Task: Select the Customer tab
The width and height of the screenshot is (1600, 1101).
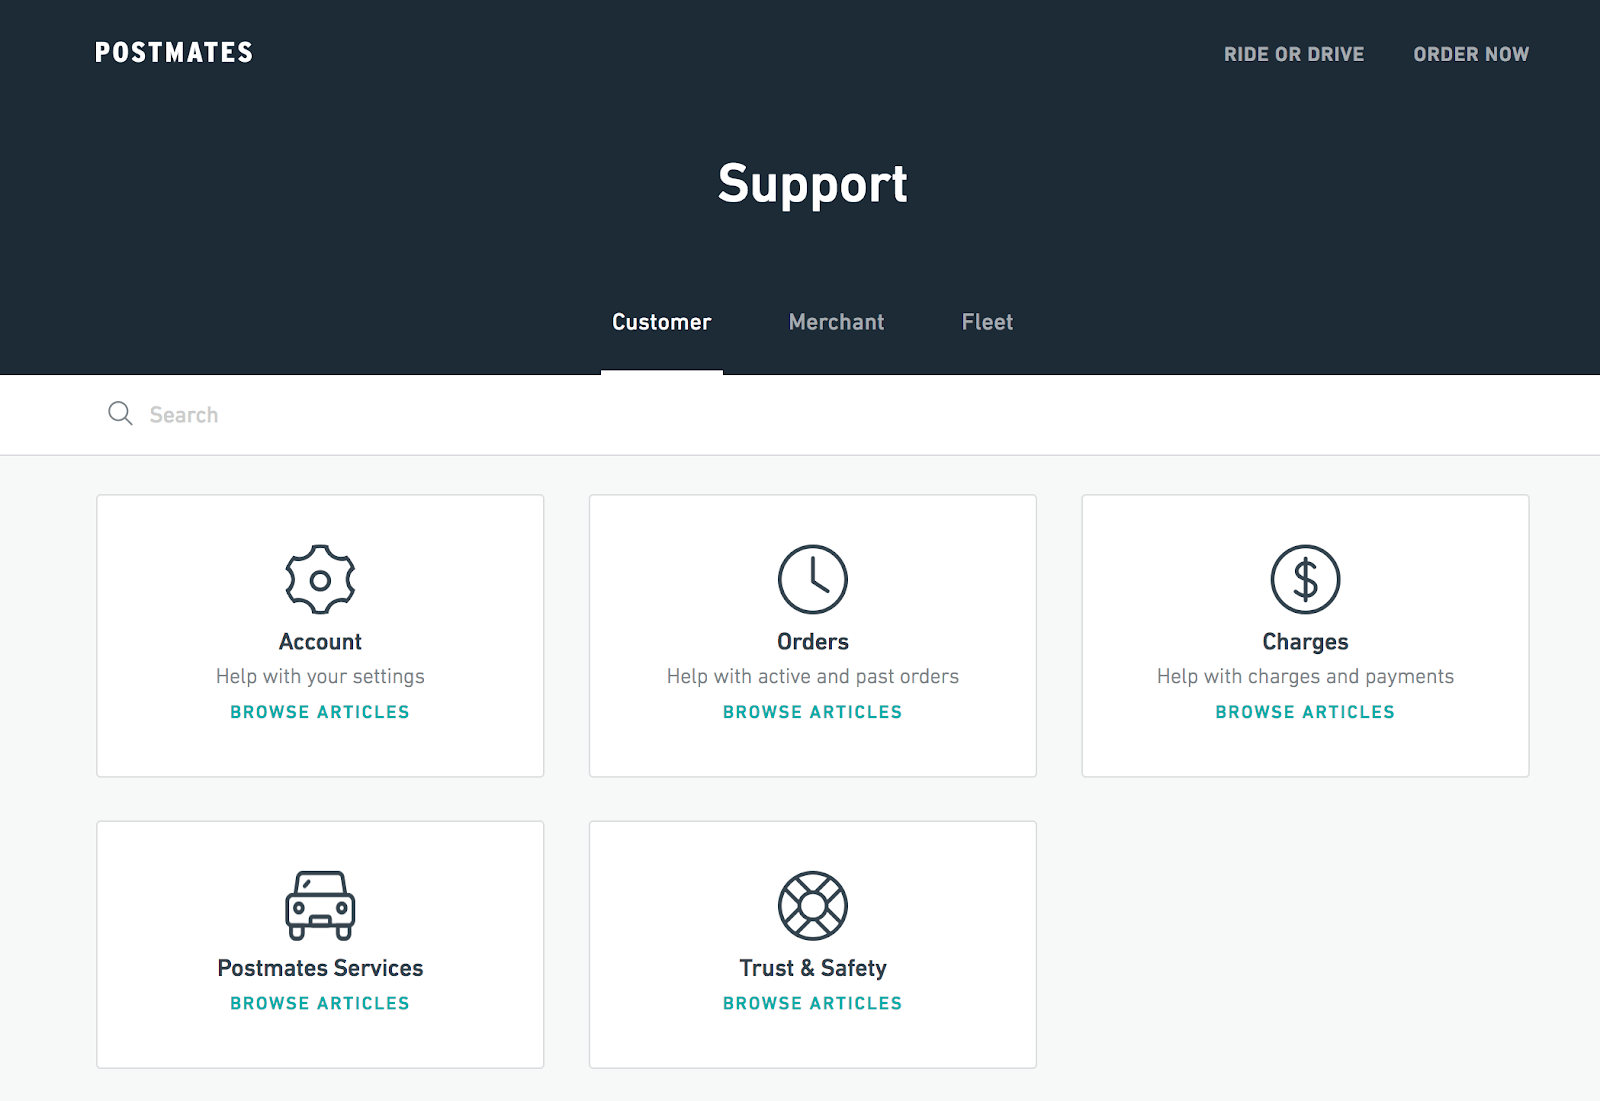Action: [x=662, y=322]
